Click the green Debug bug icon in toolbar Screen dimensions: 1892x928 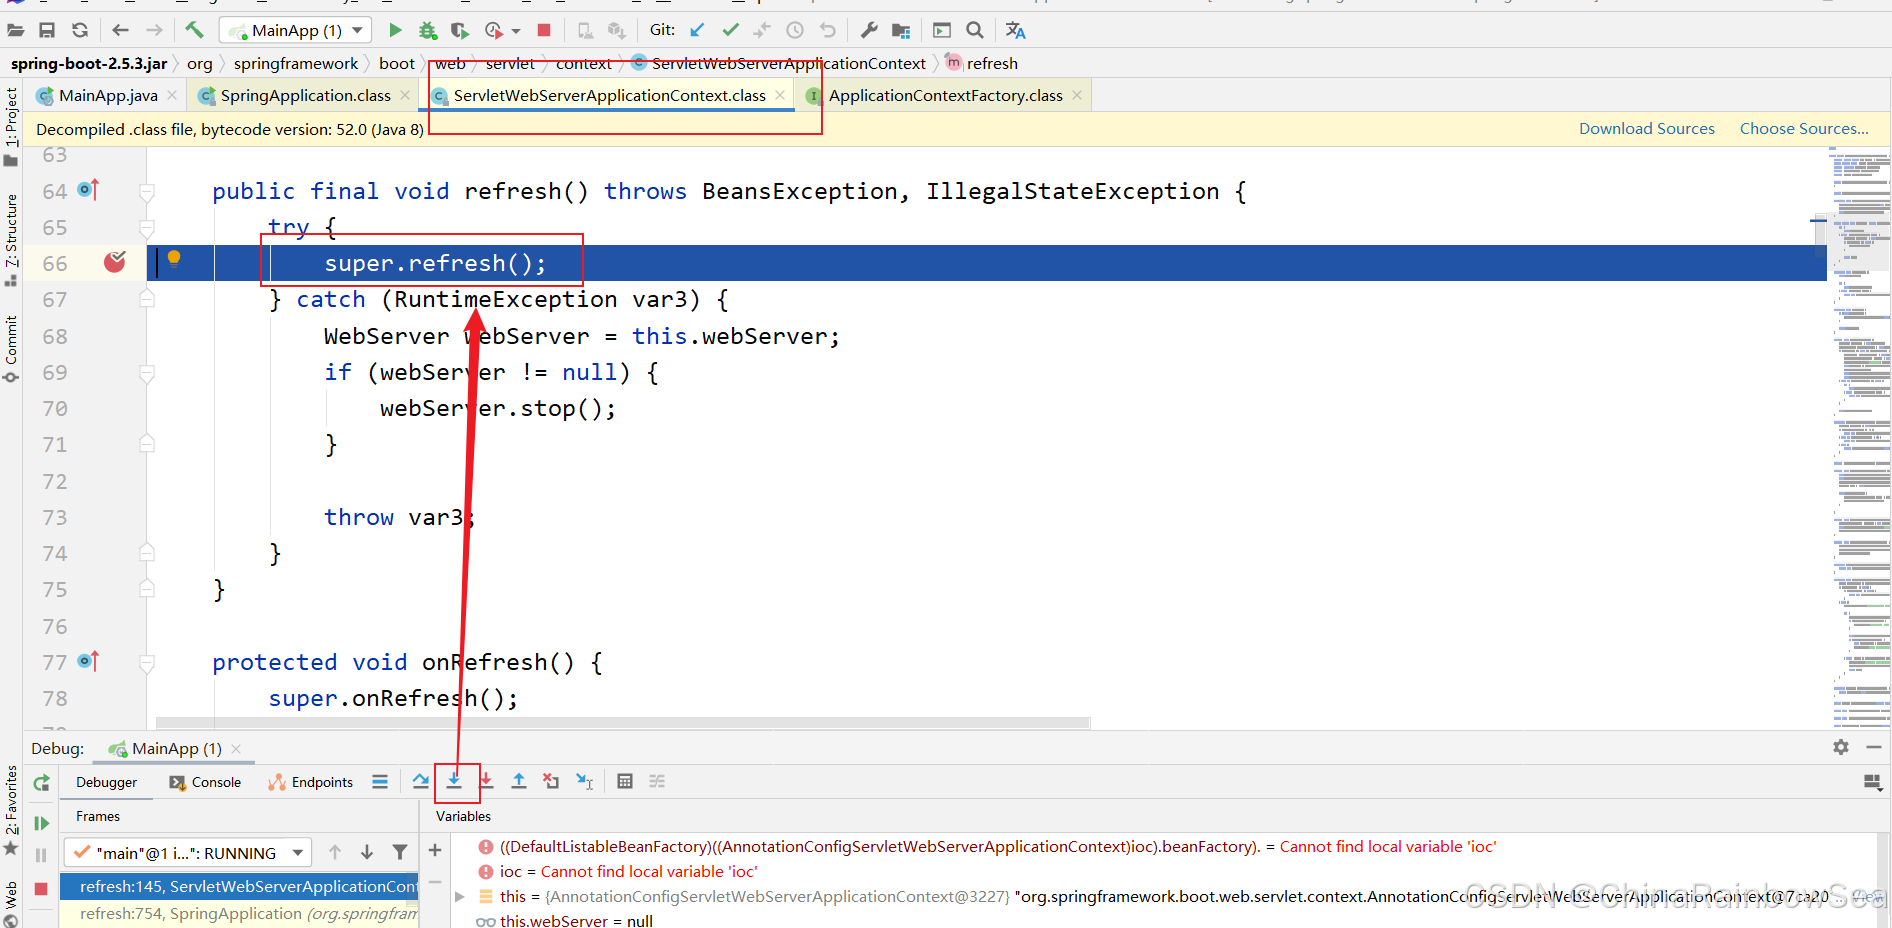[428, 30]
